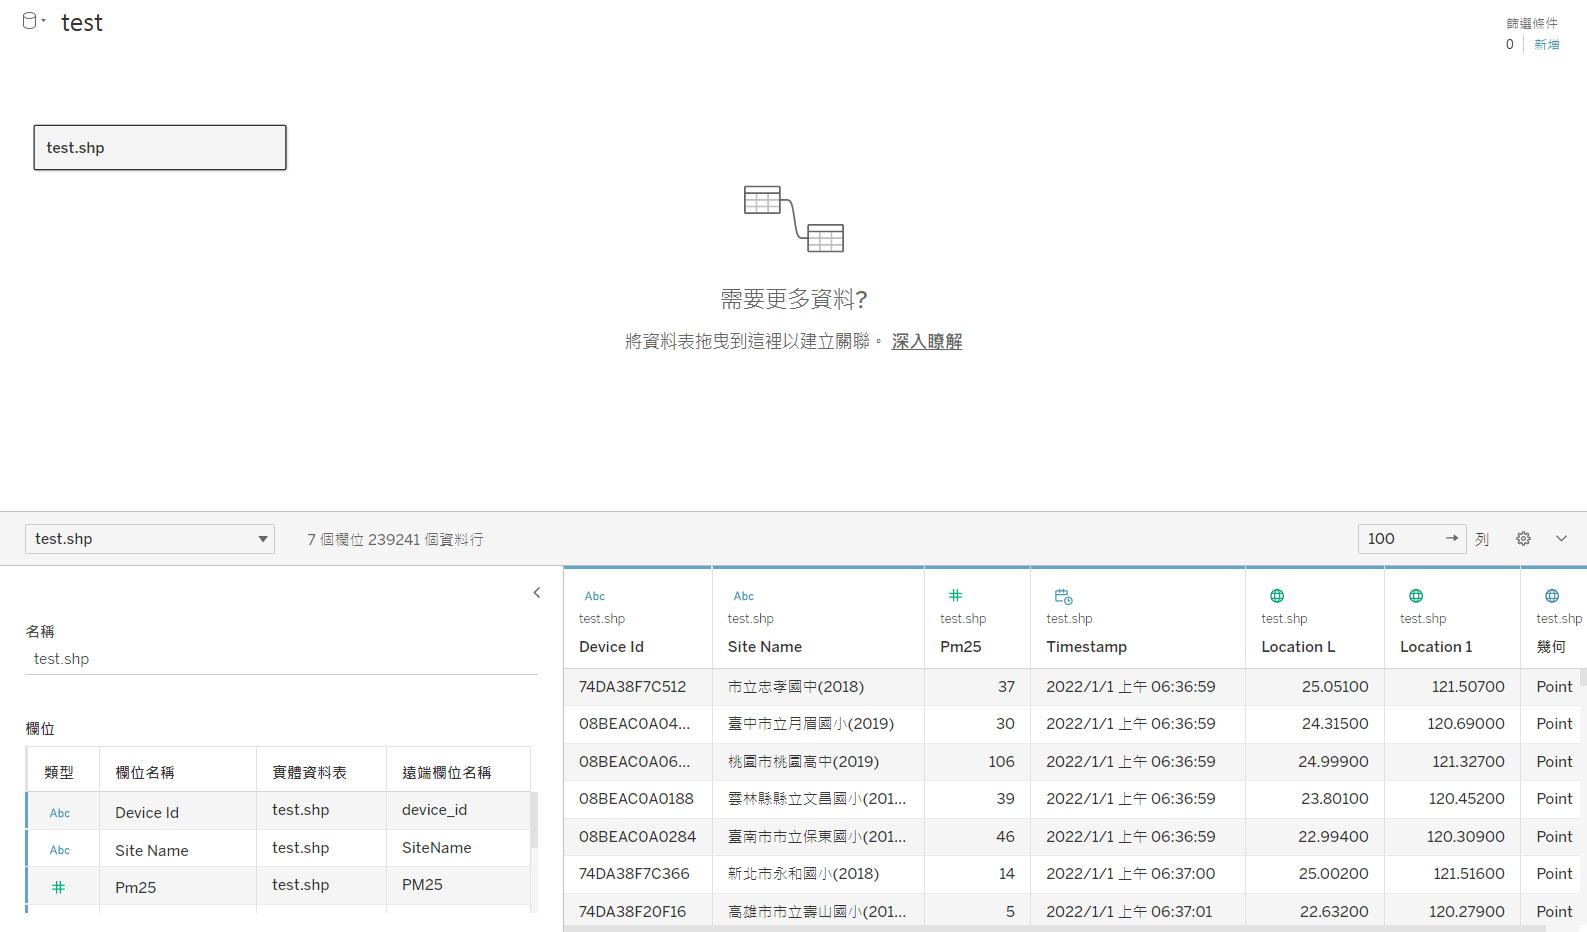Select the Location L column header

coord(1298,647)
